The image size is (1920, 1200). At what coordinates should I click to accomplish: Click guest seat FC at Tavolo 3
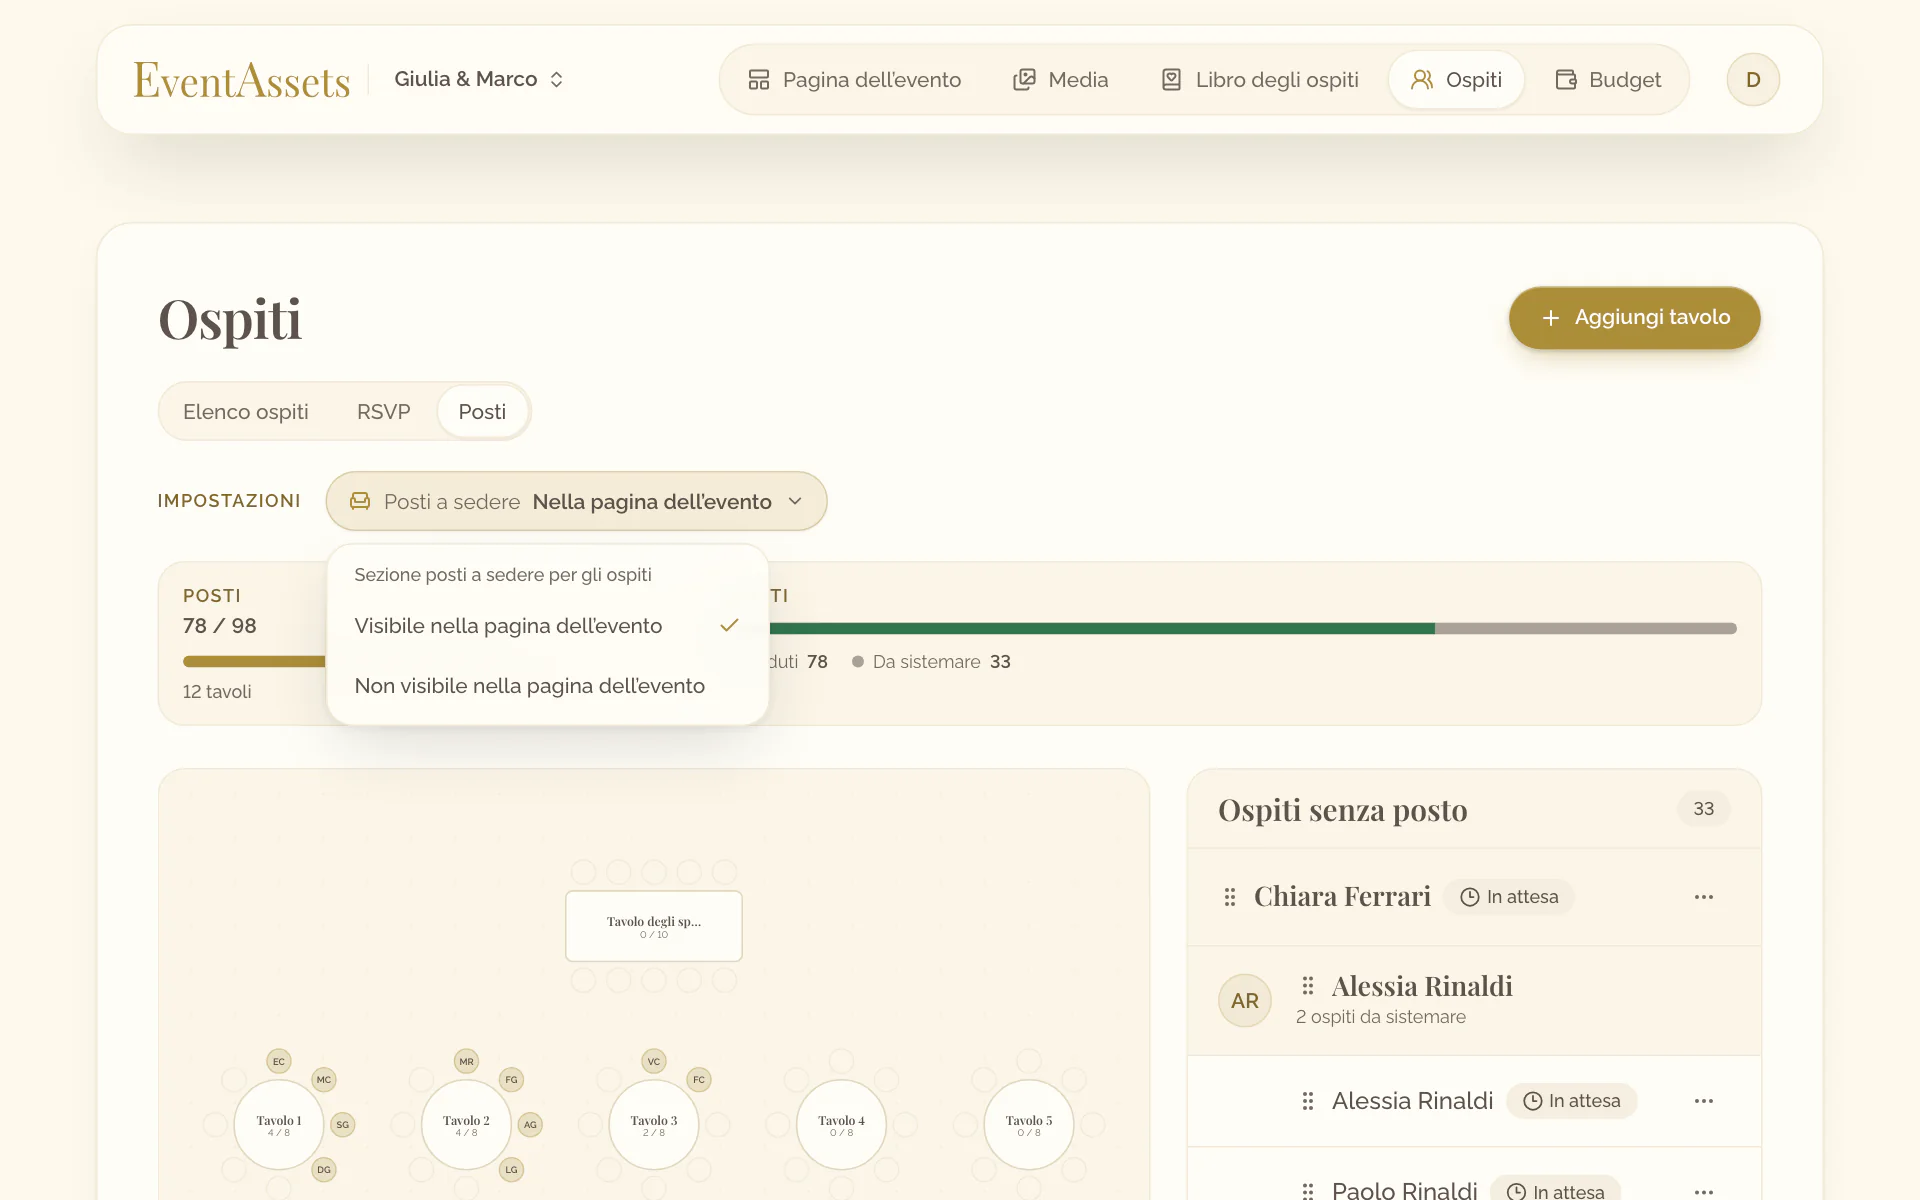tap(699, 1080)
